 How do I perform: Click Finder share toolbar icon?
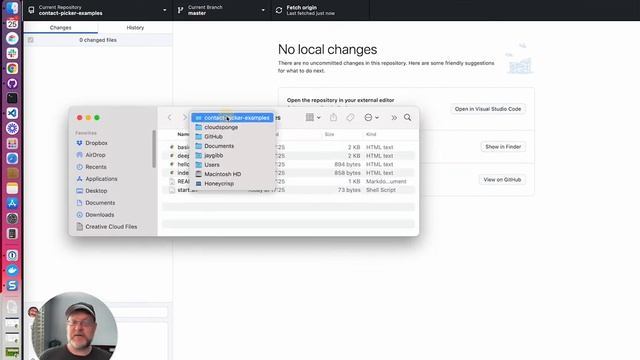(333, 118)
